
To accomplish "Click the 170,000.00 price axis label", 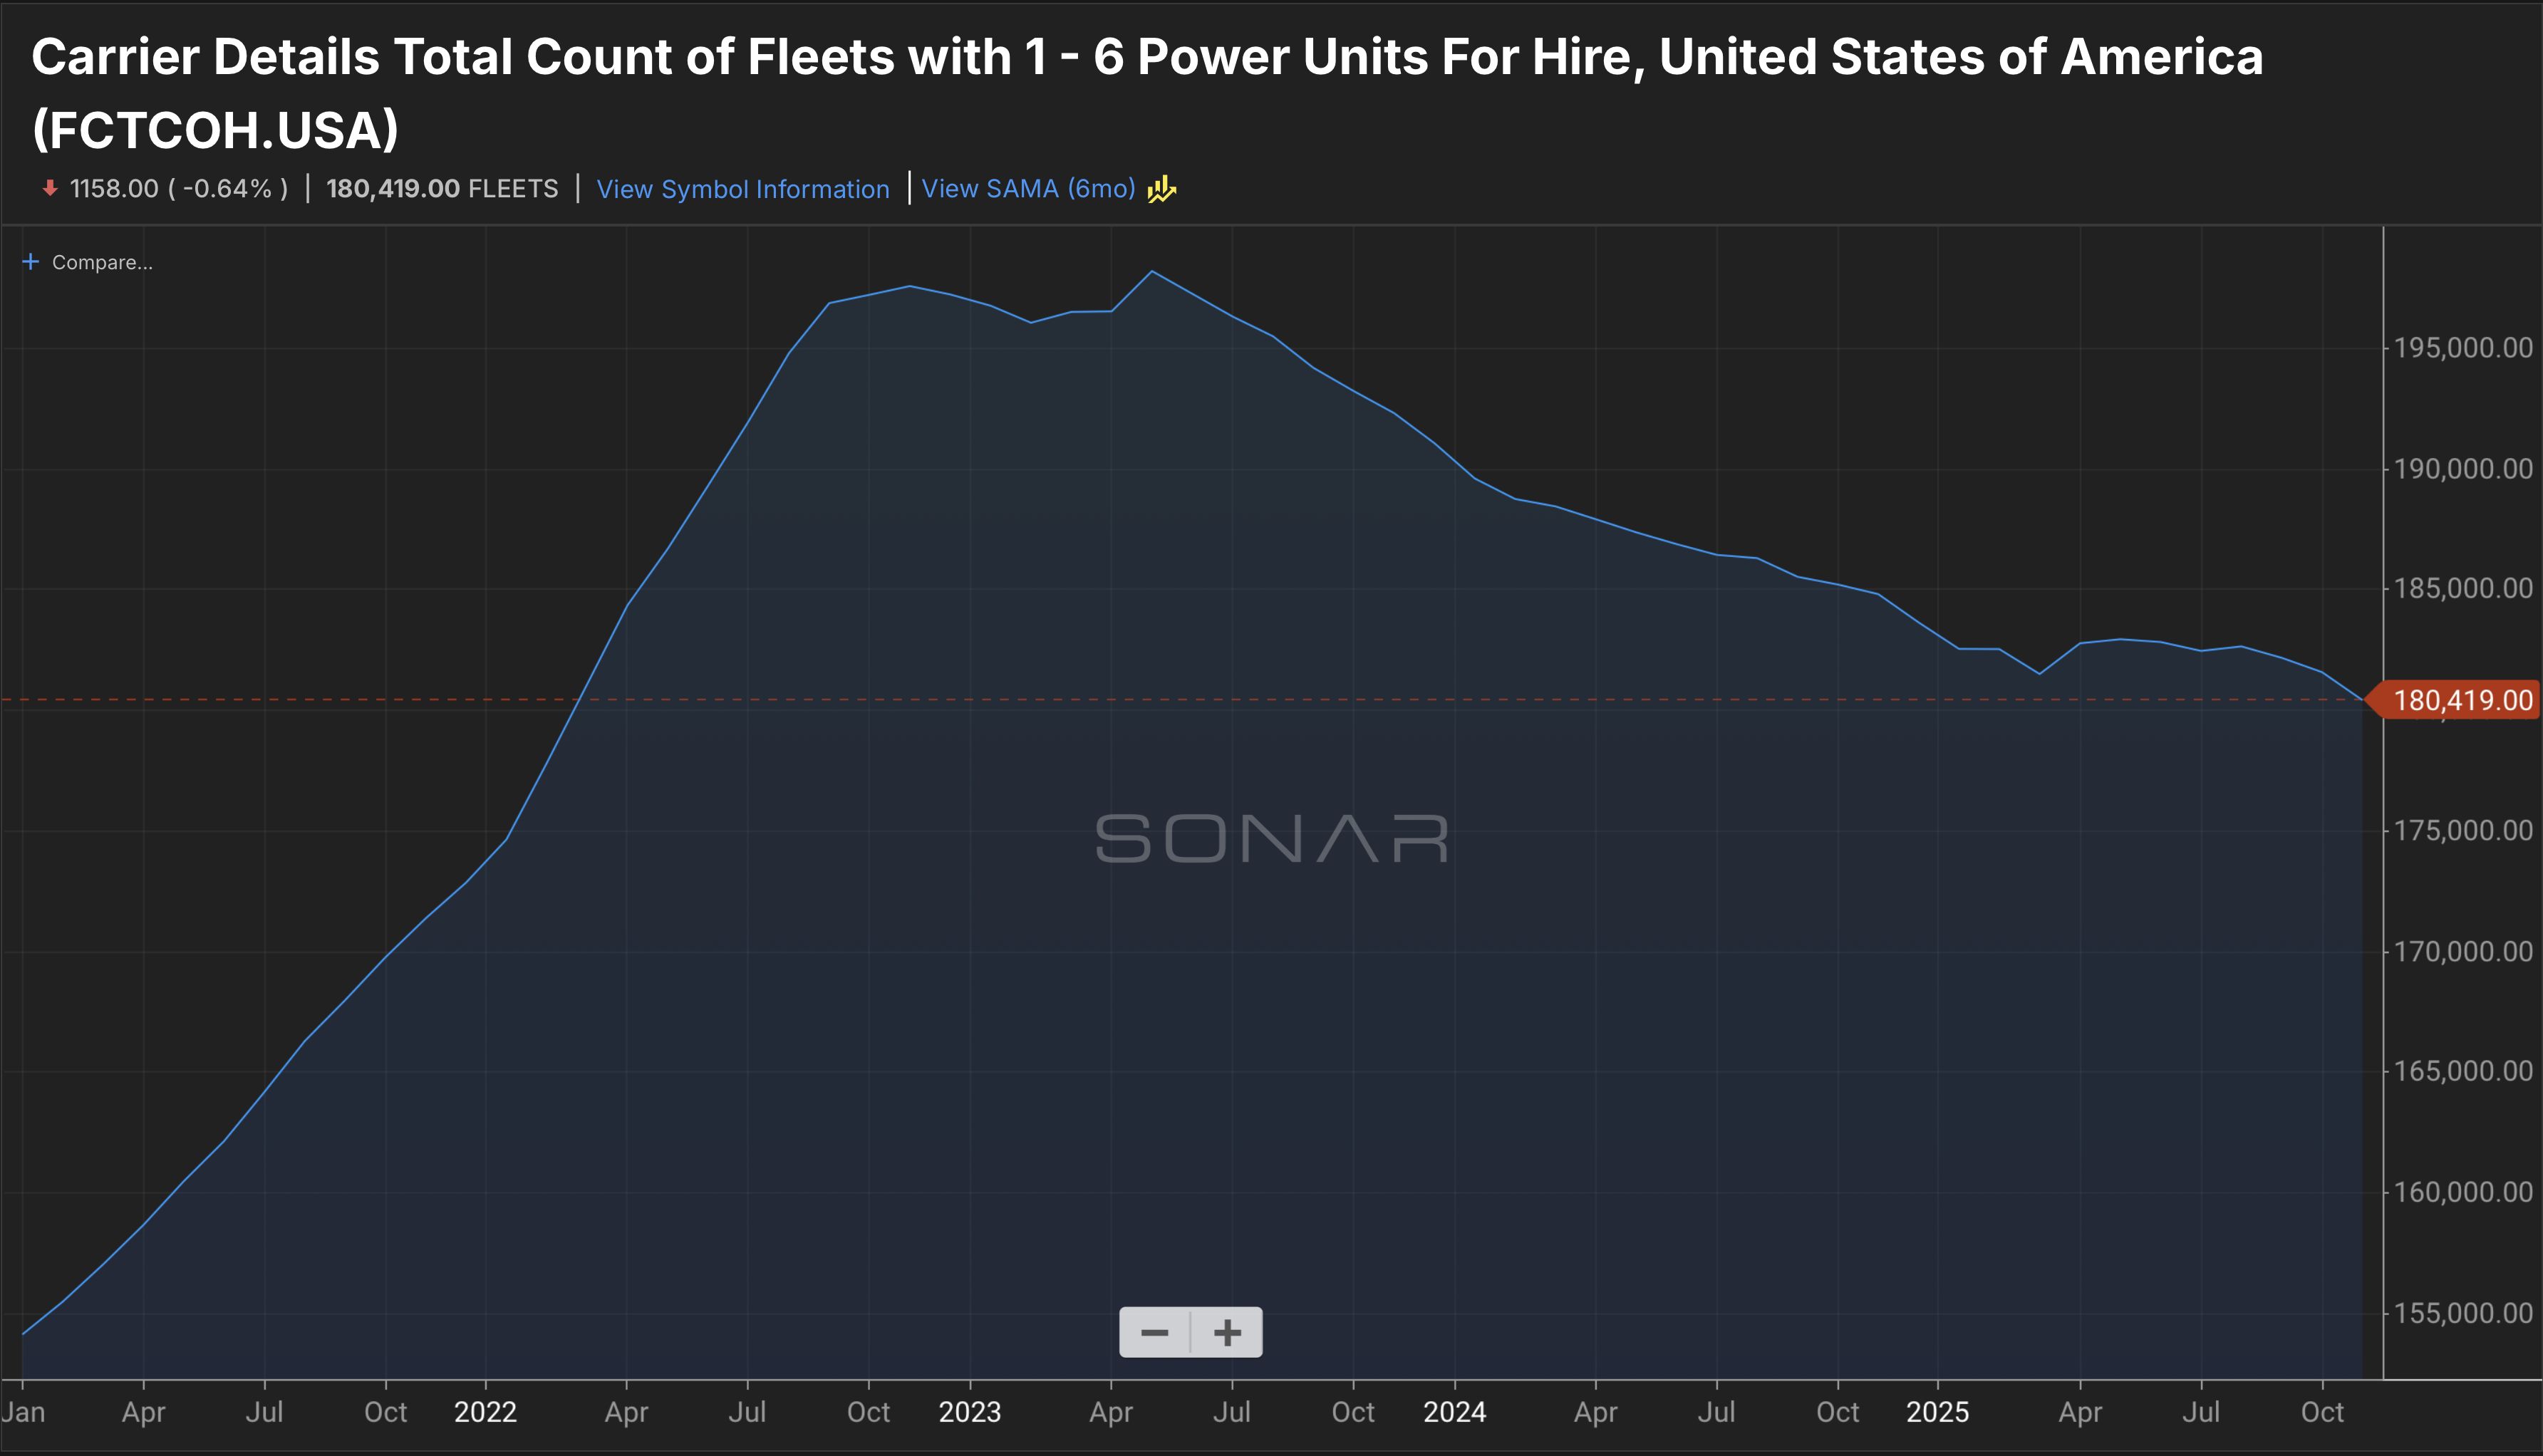I will [2462, 951].
